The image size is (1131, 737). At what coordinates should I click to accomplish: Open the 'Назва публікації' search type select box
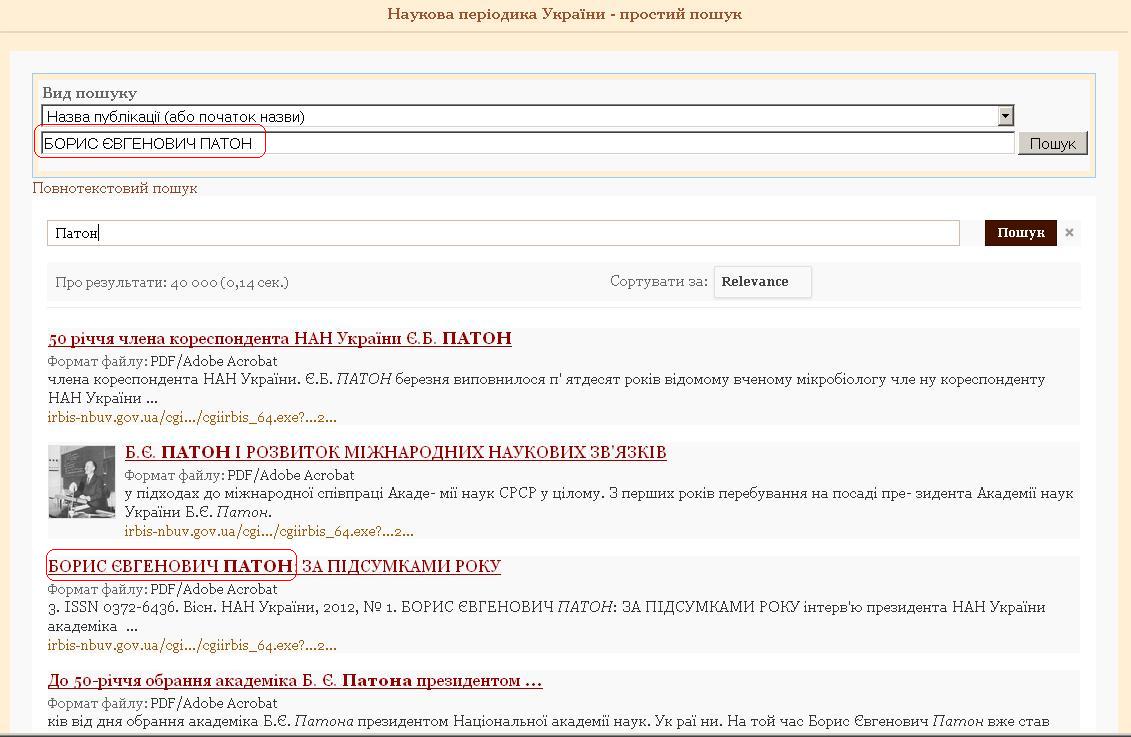(520, 117)
